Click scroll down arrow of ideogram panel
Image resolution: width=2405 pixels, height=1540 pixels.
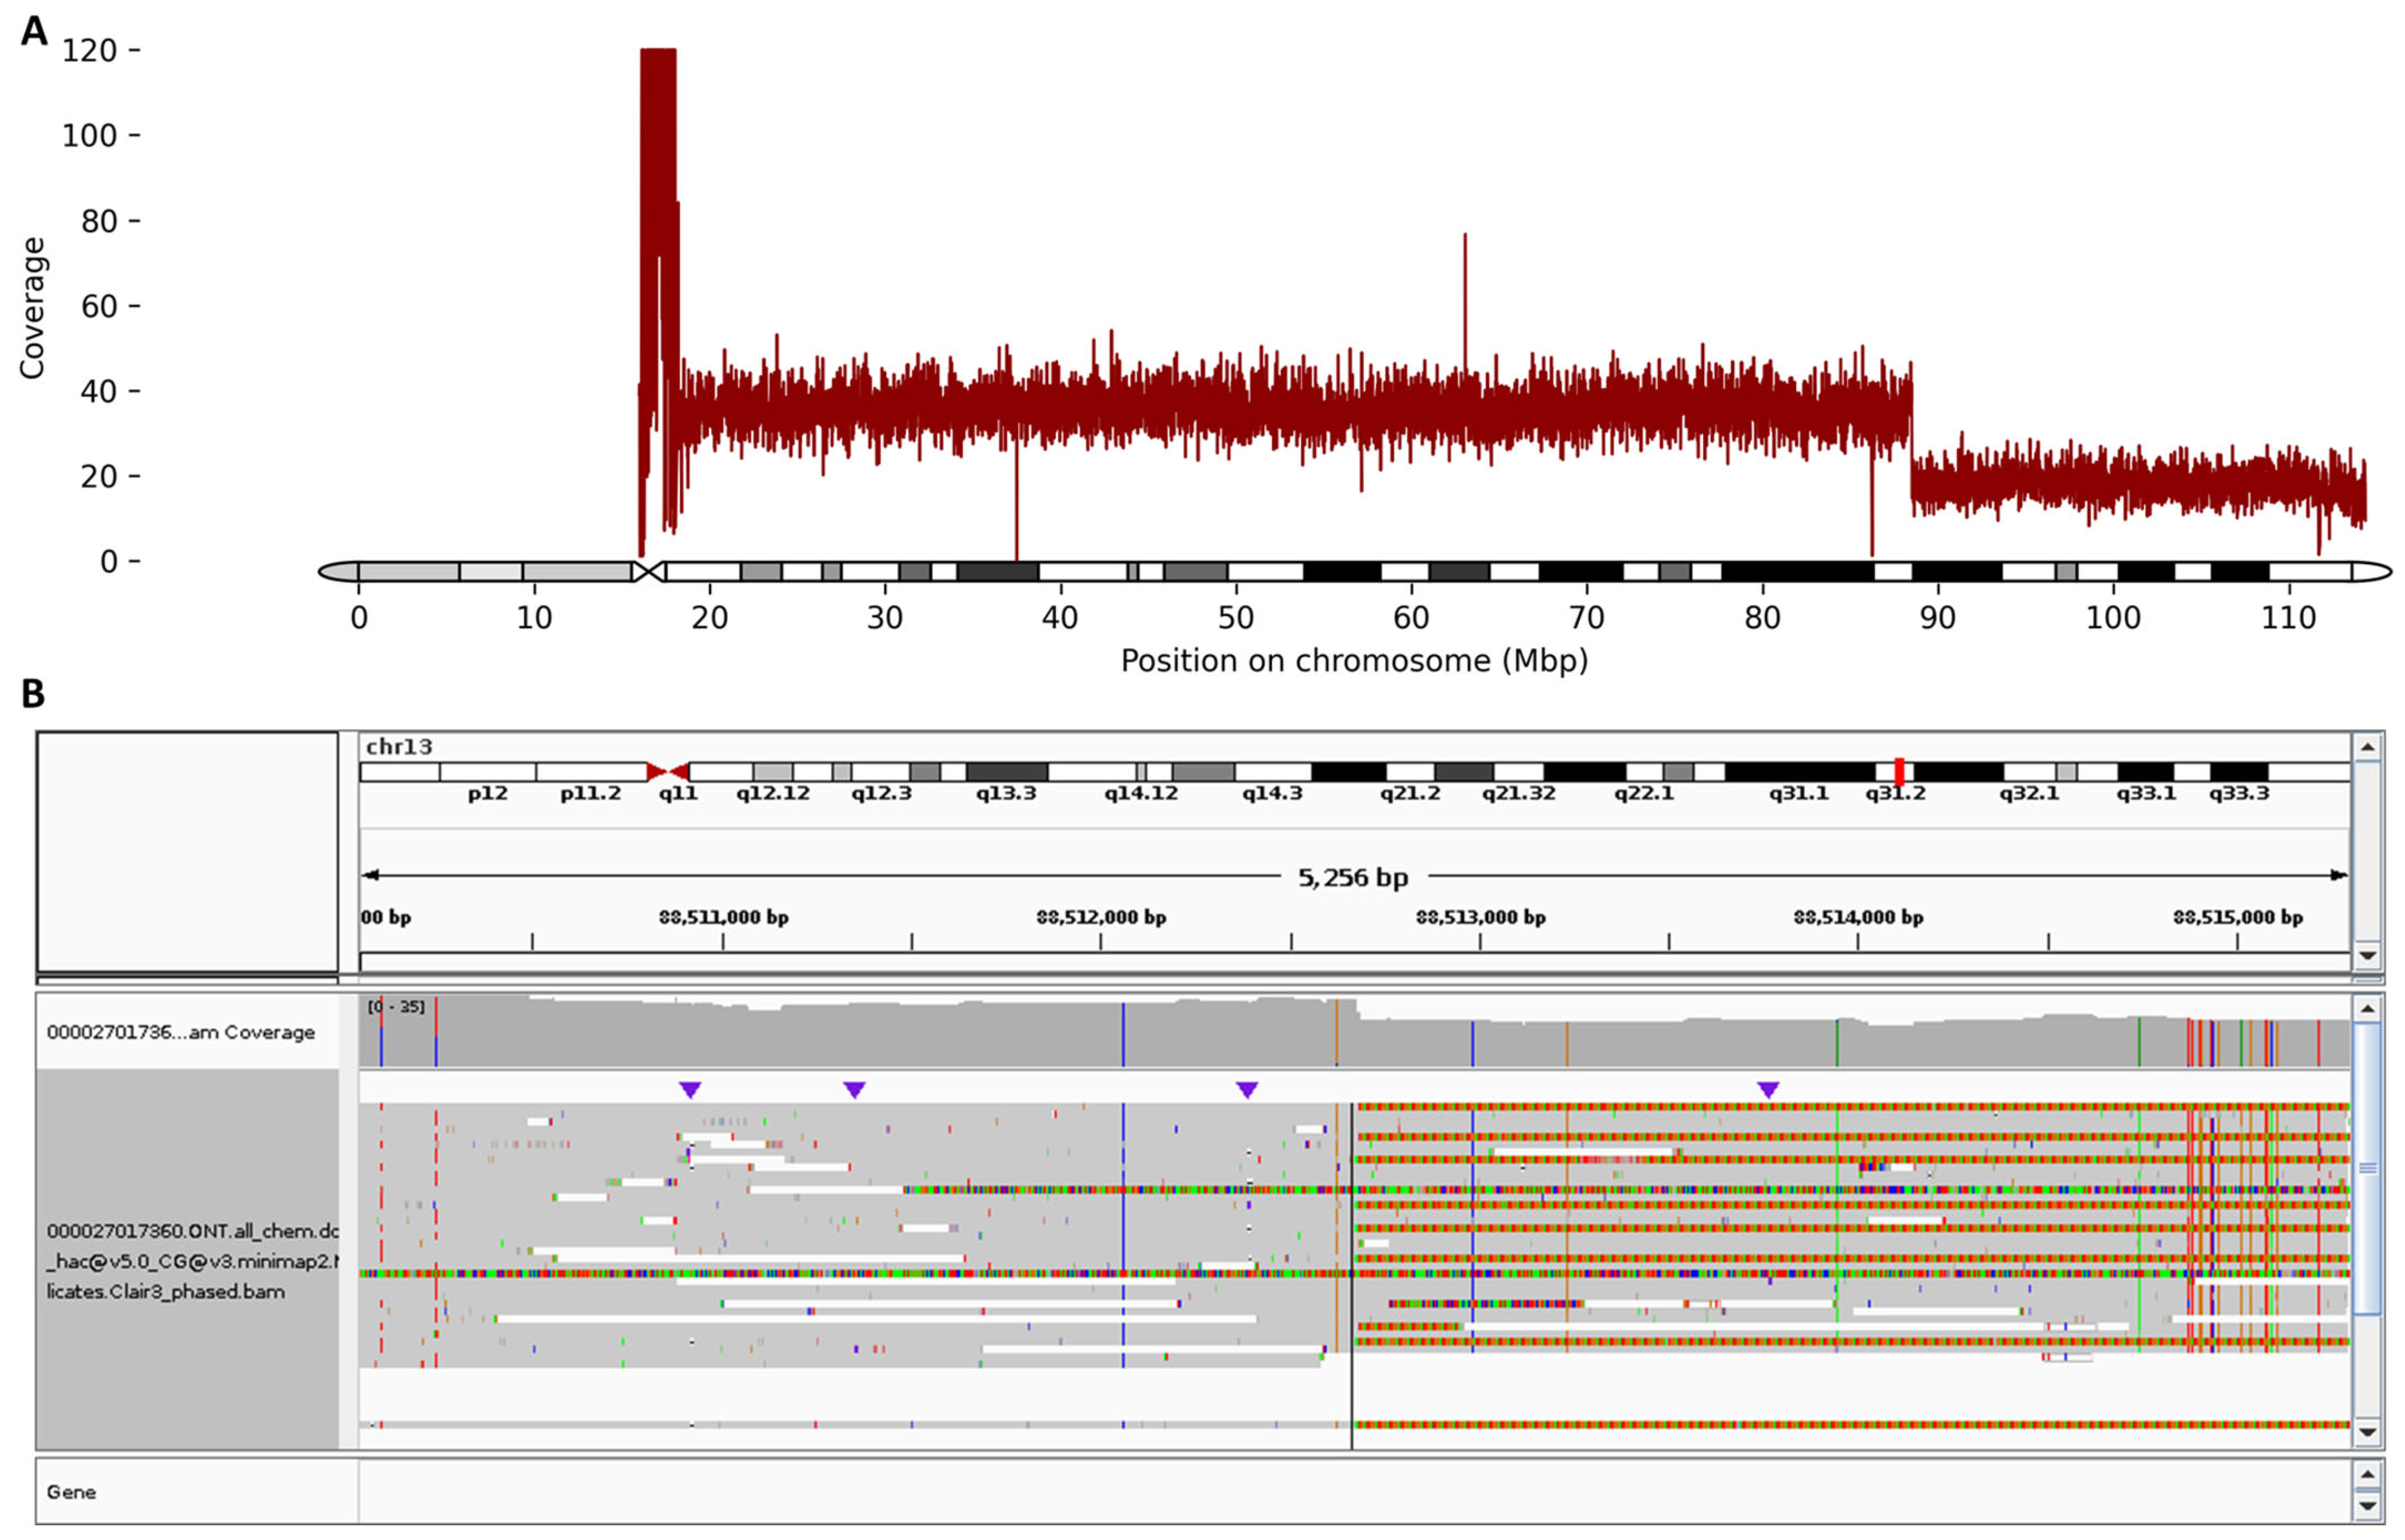click(x=2367, y=955)
